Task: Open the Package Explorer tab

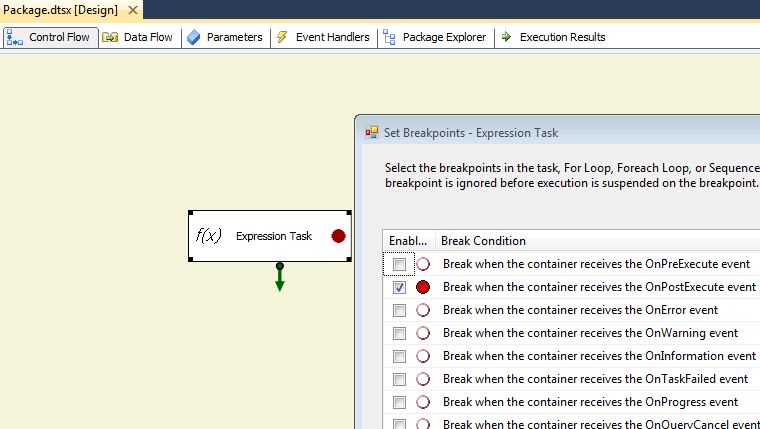Action: [435, 37]
